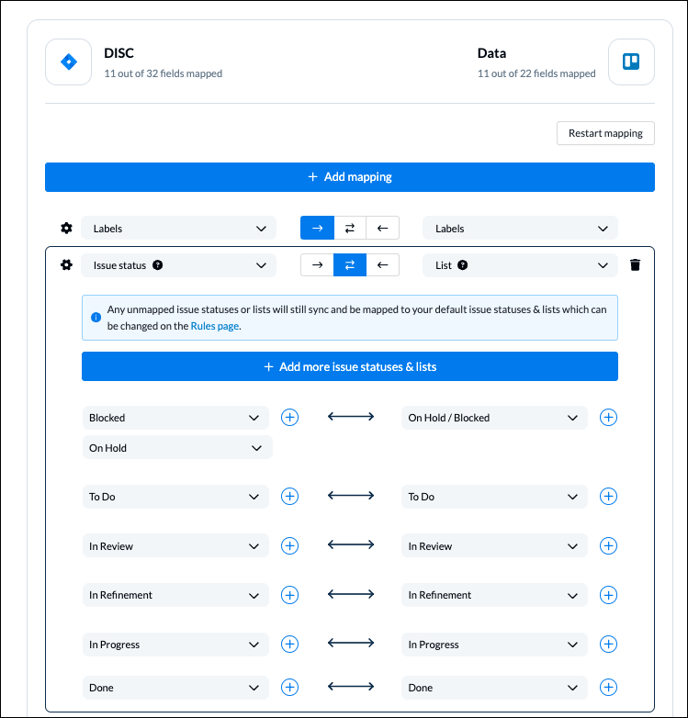Click plus icon next to left Done

tap(289, 687)
